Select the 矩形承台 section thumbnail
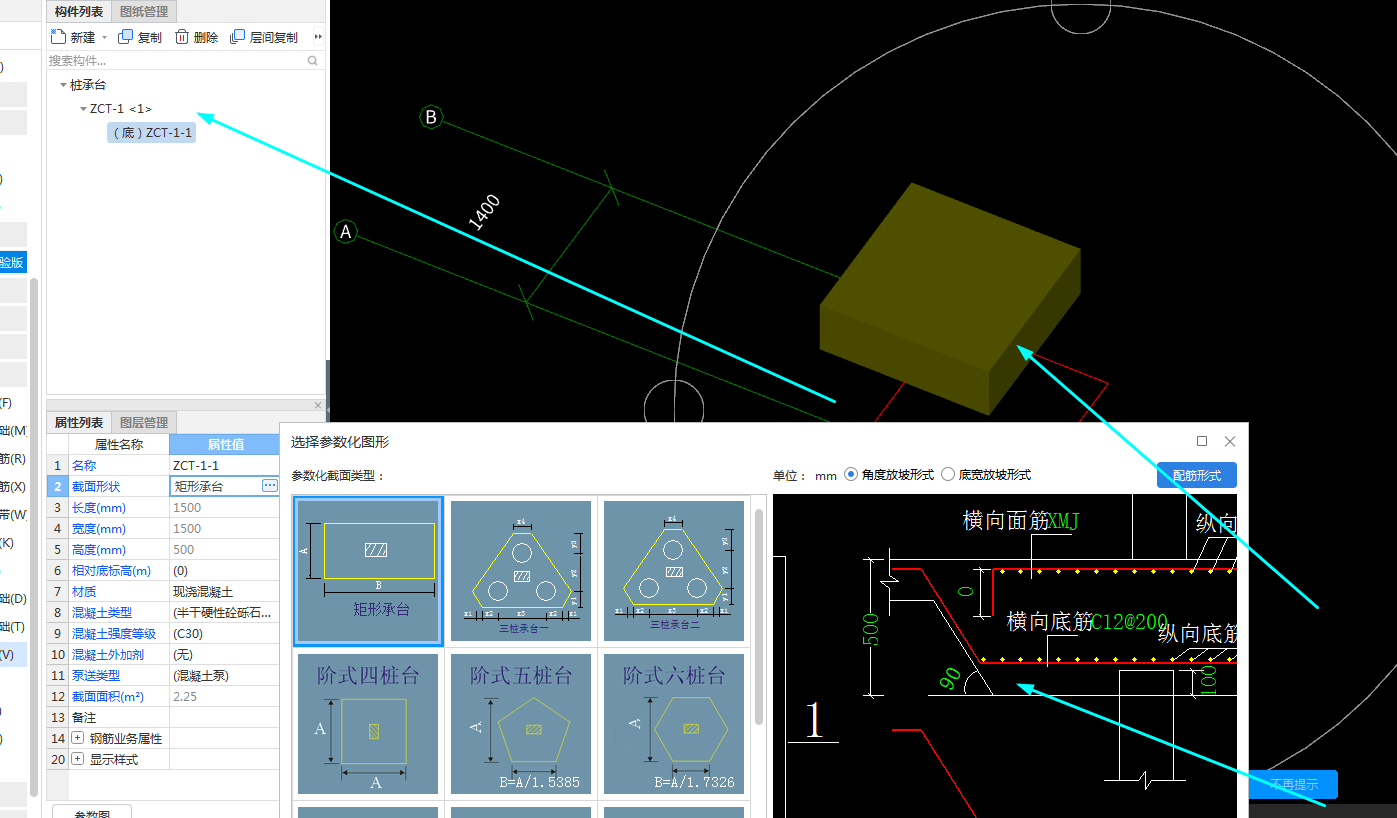The image size is (1397, 818). tap(369, 571)
